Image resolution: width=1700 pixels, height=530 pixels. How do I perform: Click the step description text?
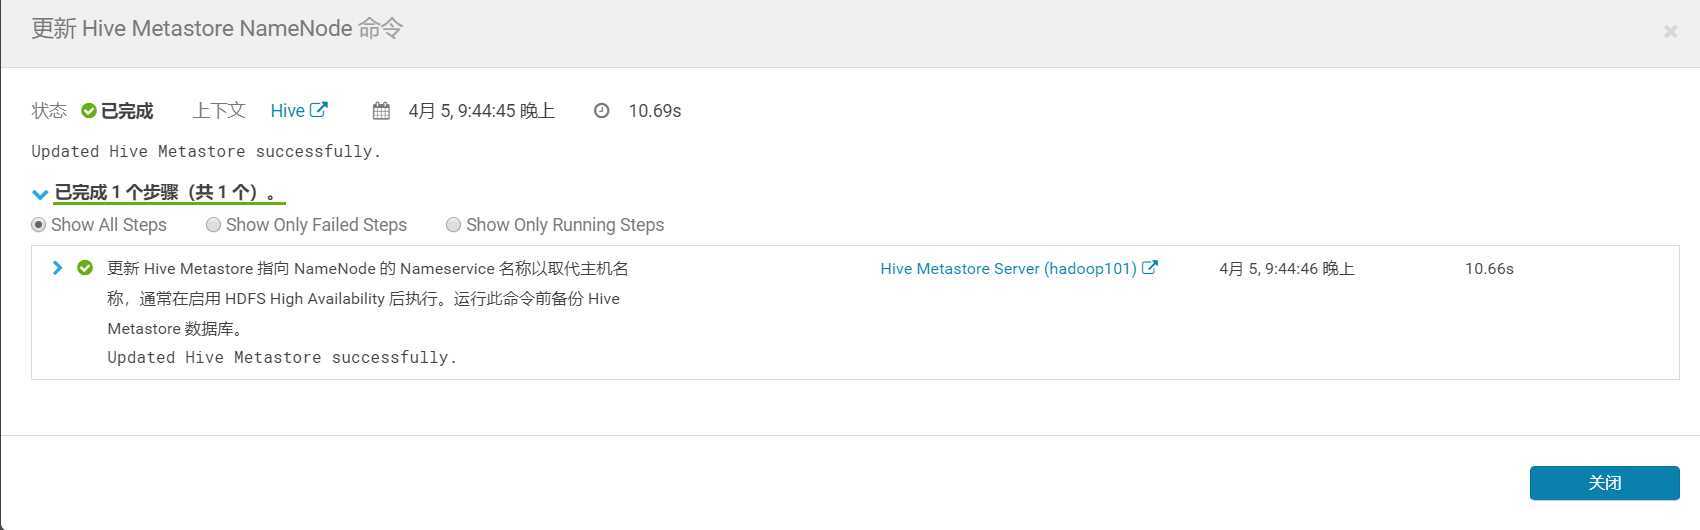tap(368, 298)
